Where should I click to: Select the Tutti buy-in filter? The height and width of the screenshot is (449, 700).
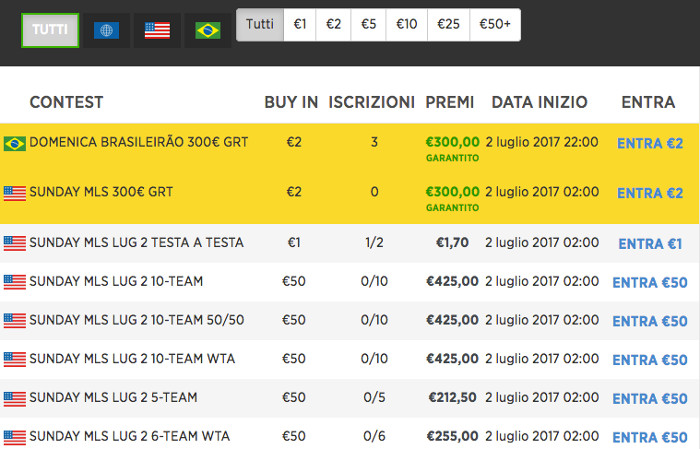point(260,25)
